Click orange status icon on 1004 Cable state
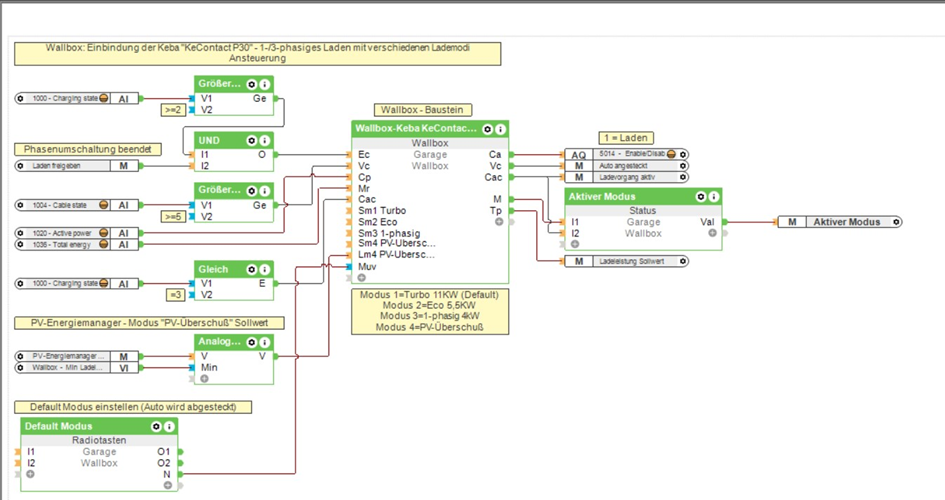The width and height of the screenshot is (945, 500). [102, 205]
